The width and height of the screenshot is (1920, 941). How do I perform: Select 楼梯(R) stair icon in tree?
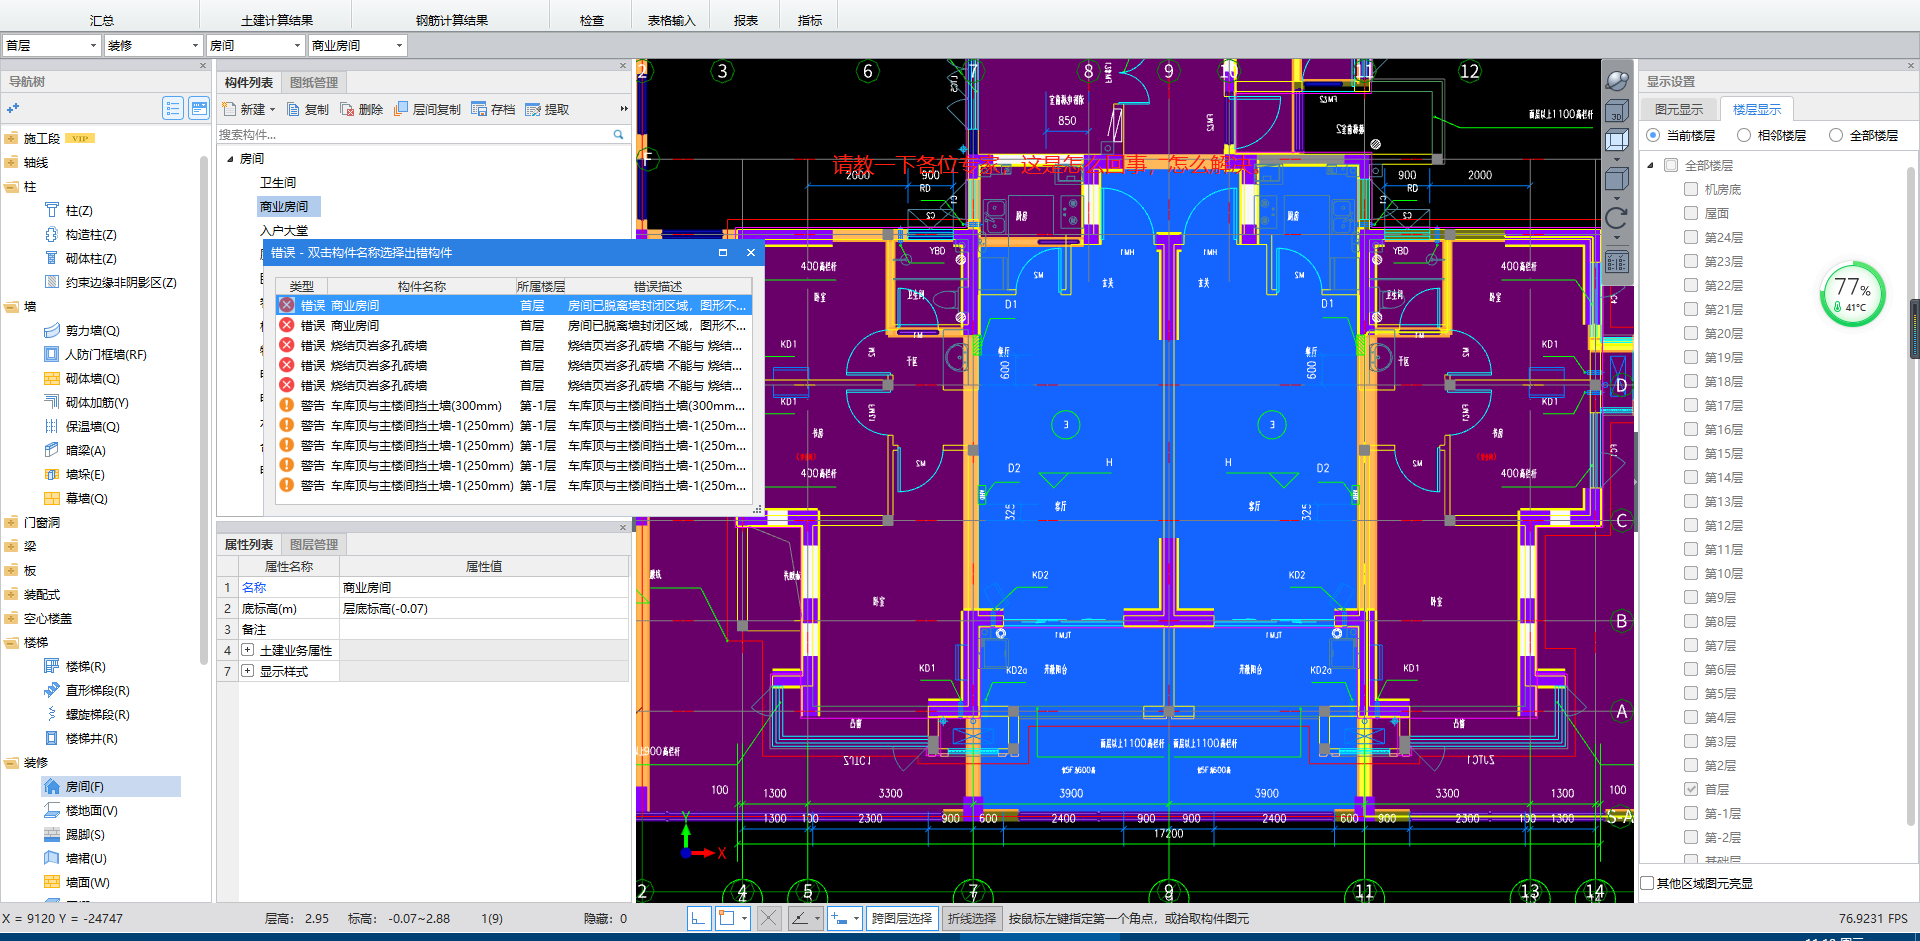52,666
